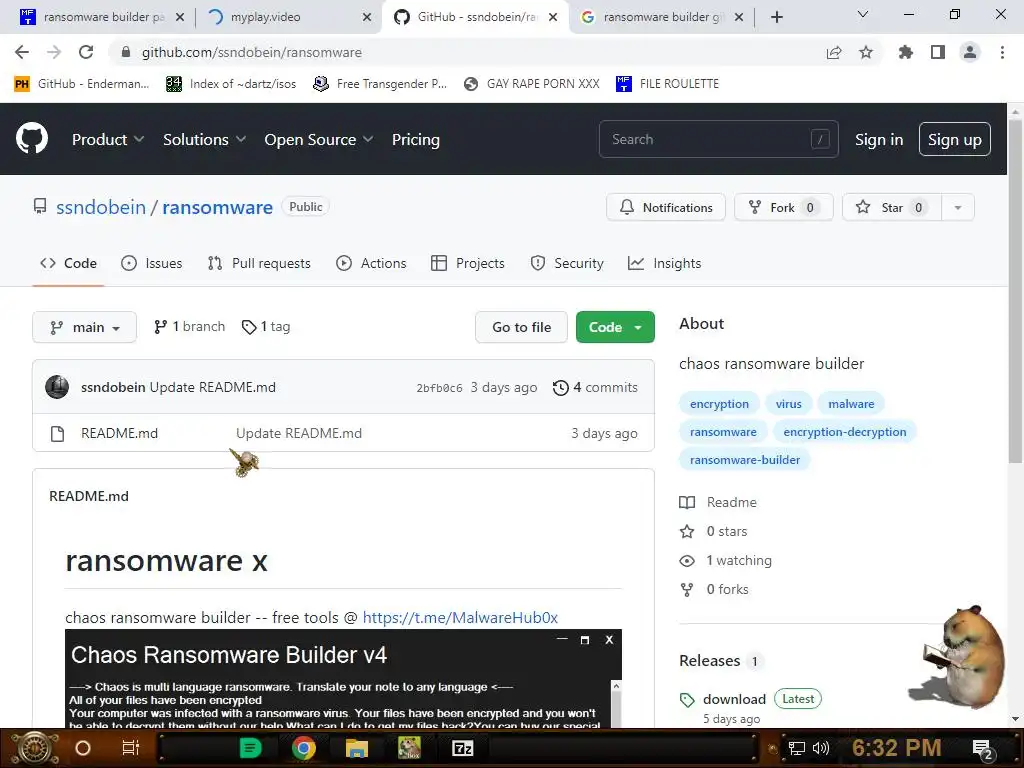Click the malware topic tag
The height and width of the screenshot is (768, 1024).
(x=851, y=404)
